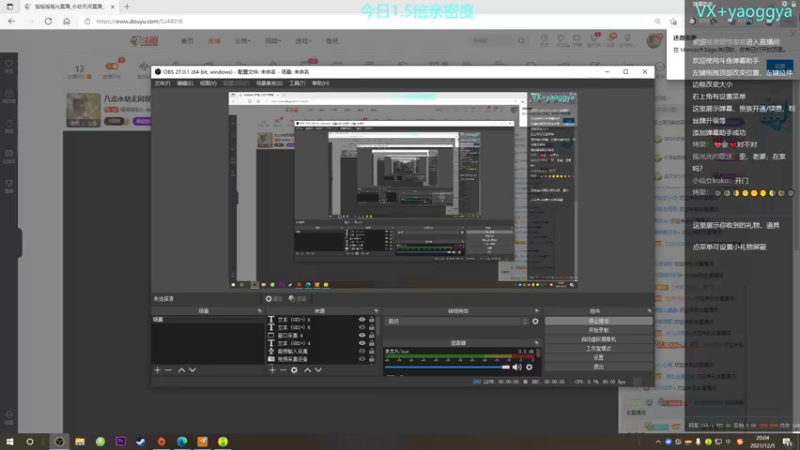Open source properties gear in sources toolbar
The height and width of the screenshot is (450, 800).
(294, 370)
